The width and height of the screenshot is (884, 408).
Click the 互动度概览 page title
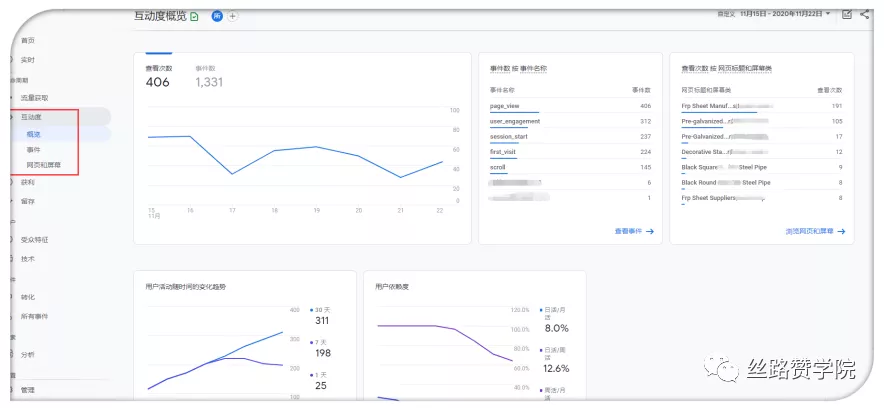point(160,16)
